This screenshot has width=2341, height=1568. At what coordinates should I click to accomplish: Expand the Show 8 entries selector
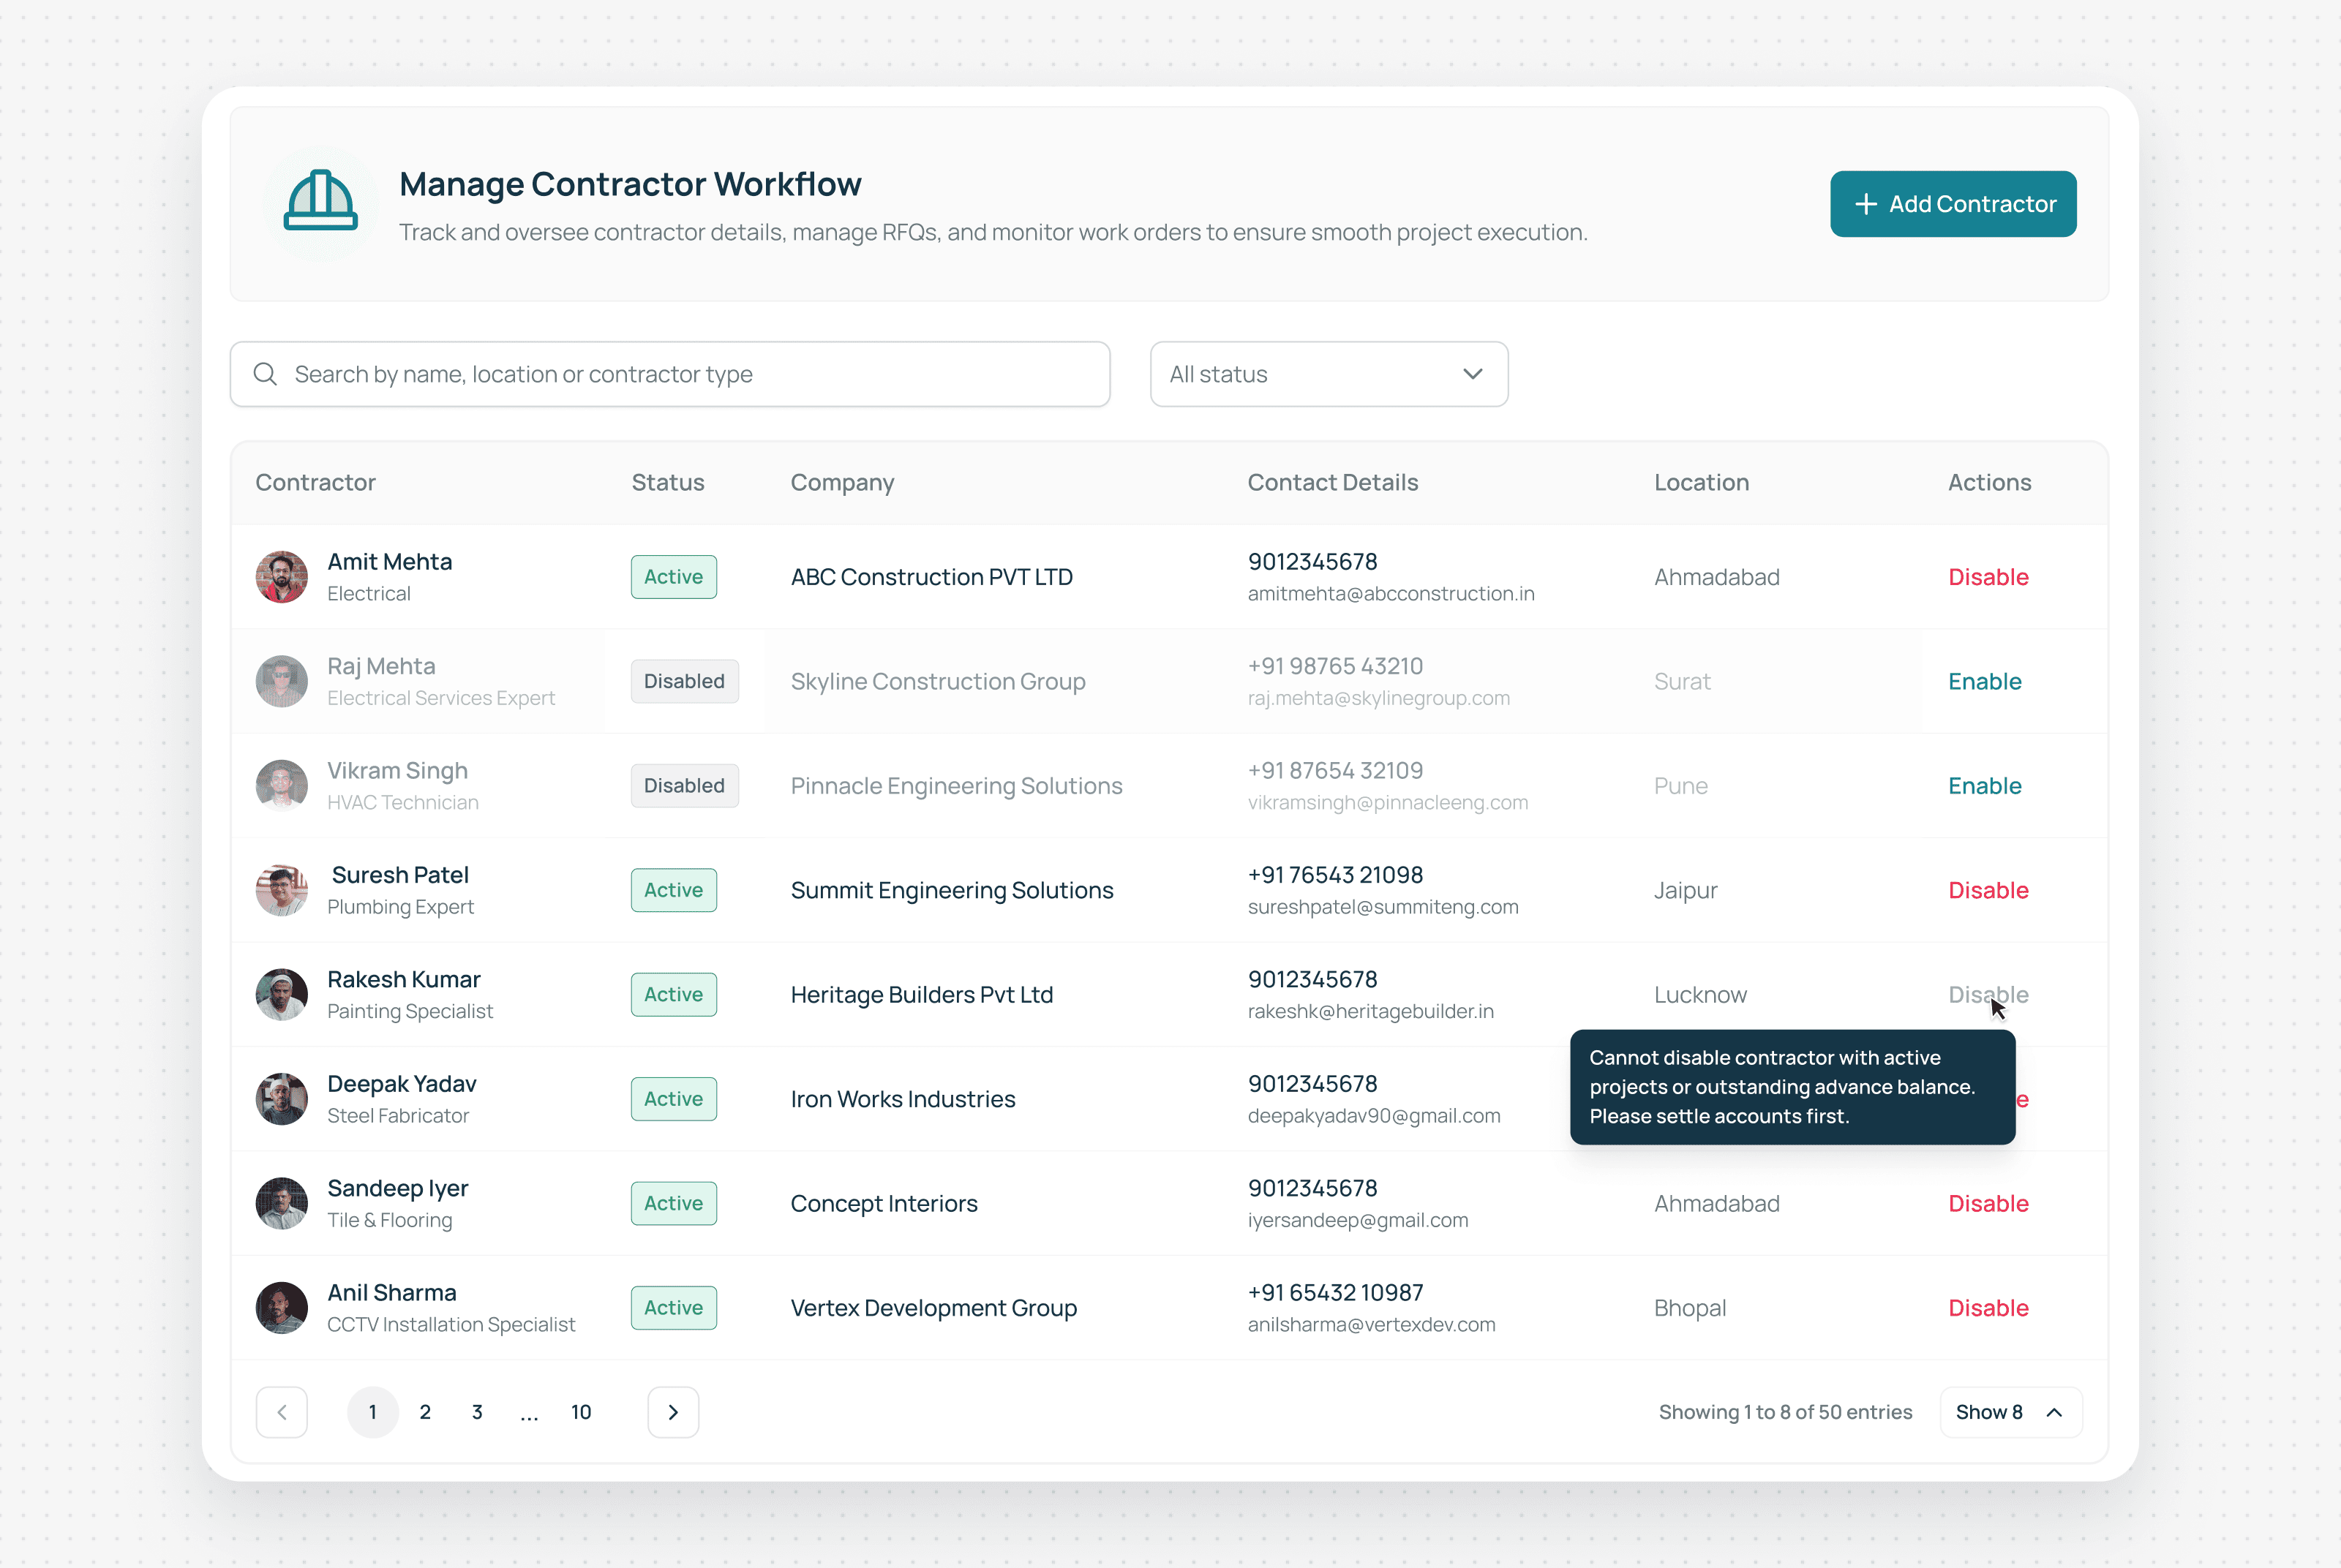click(x=2011, y=1412)
